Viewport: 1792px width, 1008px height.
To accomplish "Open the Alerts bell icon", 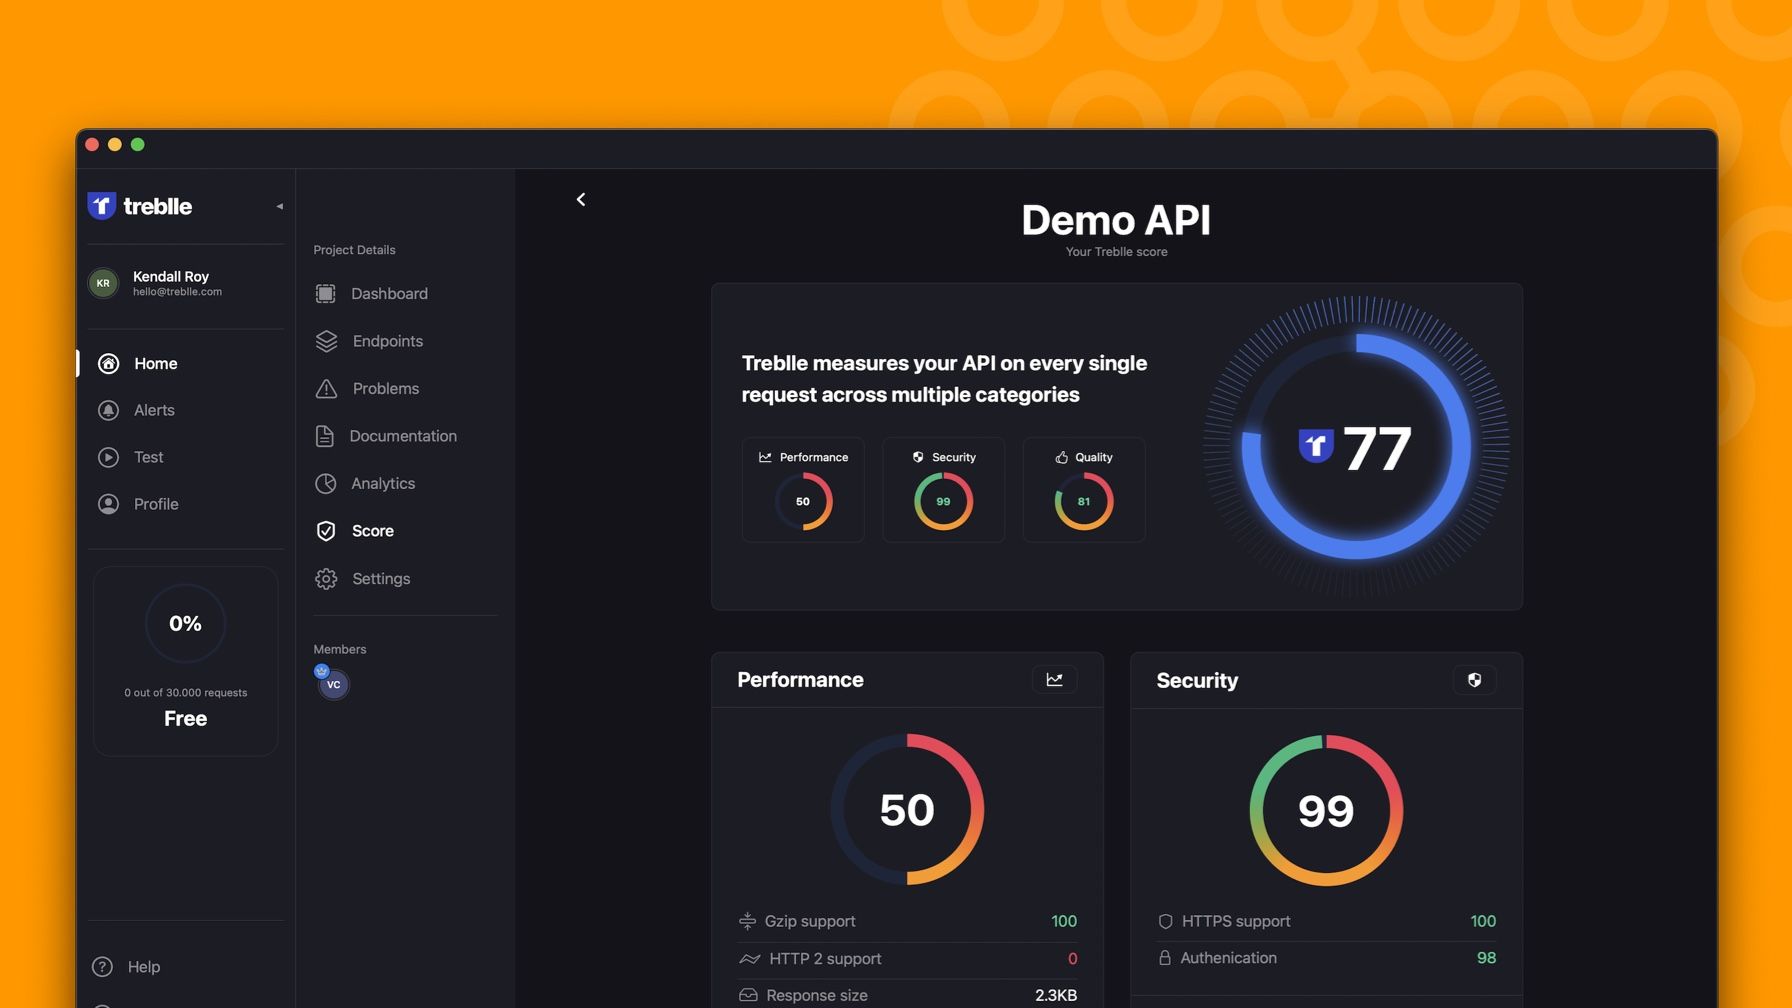I will pyautogui.click(x=108, y=410).
